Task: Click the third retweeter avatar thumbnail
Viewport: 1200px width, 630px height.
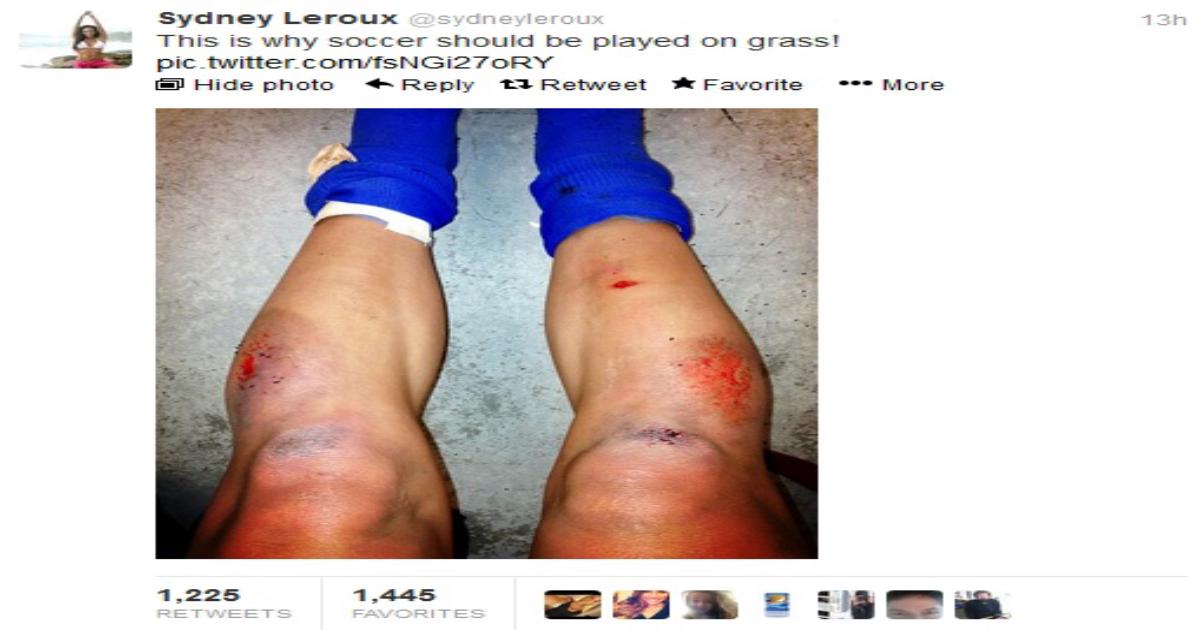Action: click(x=710, y=604)
